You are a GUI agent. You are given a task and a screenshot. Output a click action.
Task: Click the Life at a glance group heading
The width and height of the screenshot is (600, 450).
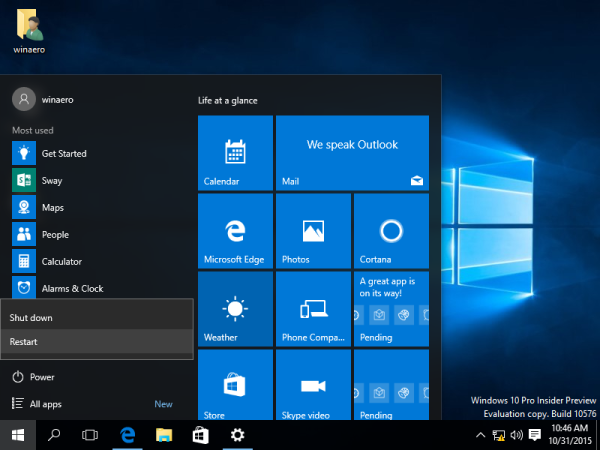[228, 101]
